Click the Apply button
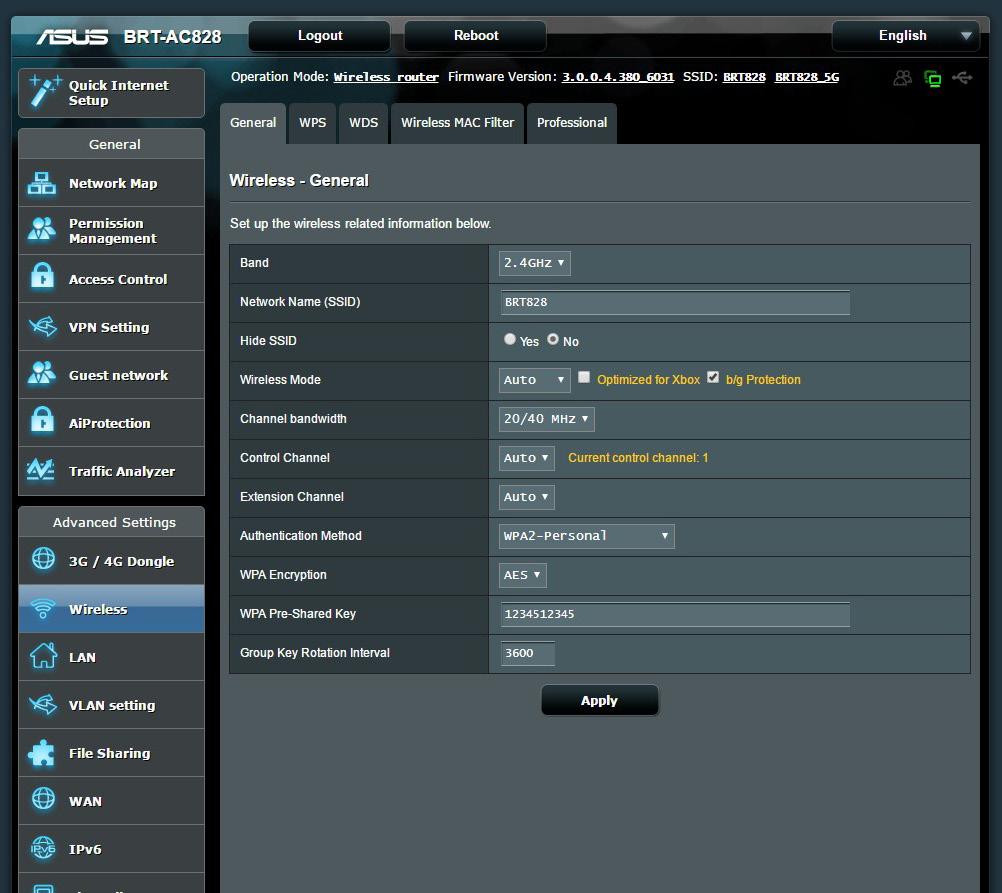Viewport: 1002px width, 893px height. 599,701
